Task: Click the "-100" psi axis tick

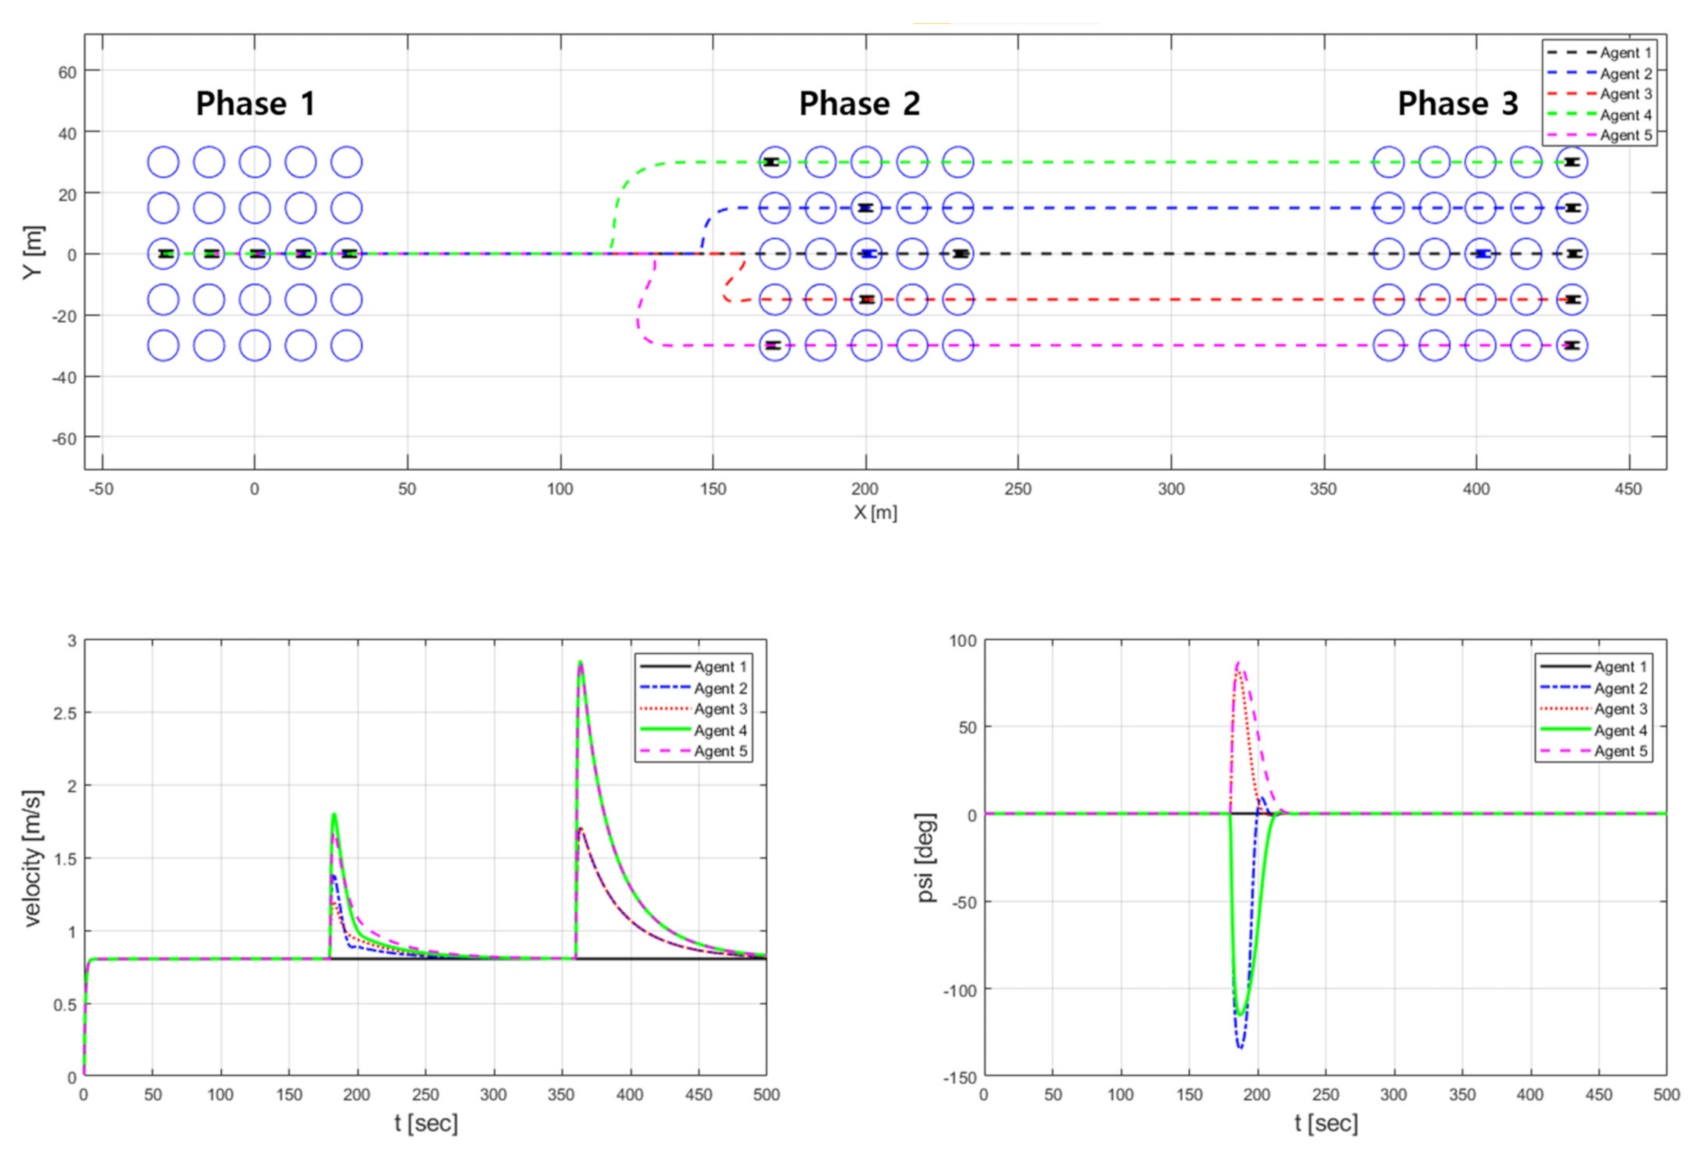Action: pyautogui.click(x=960, y=990)
